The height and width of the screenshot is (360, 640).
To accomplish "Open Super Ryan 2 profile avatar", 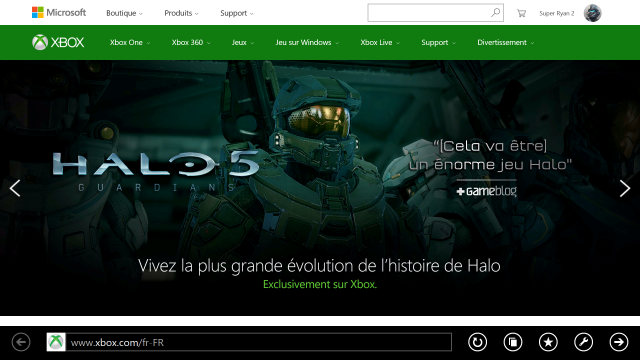I will coord(592,13).
